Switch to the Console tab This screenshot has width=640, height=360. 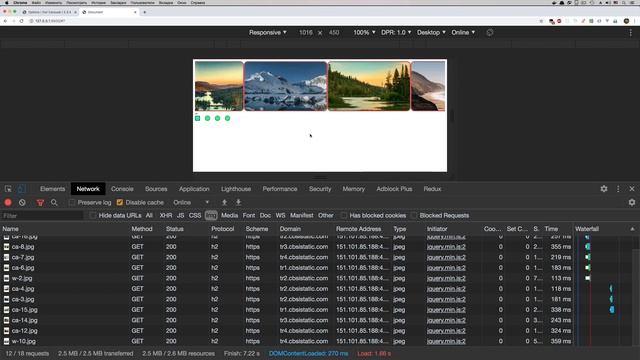122,189
